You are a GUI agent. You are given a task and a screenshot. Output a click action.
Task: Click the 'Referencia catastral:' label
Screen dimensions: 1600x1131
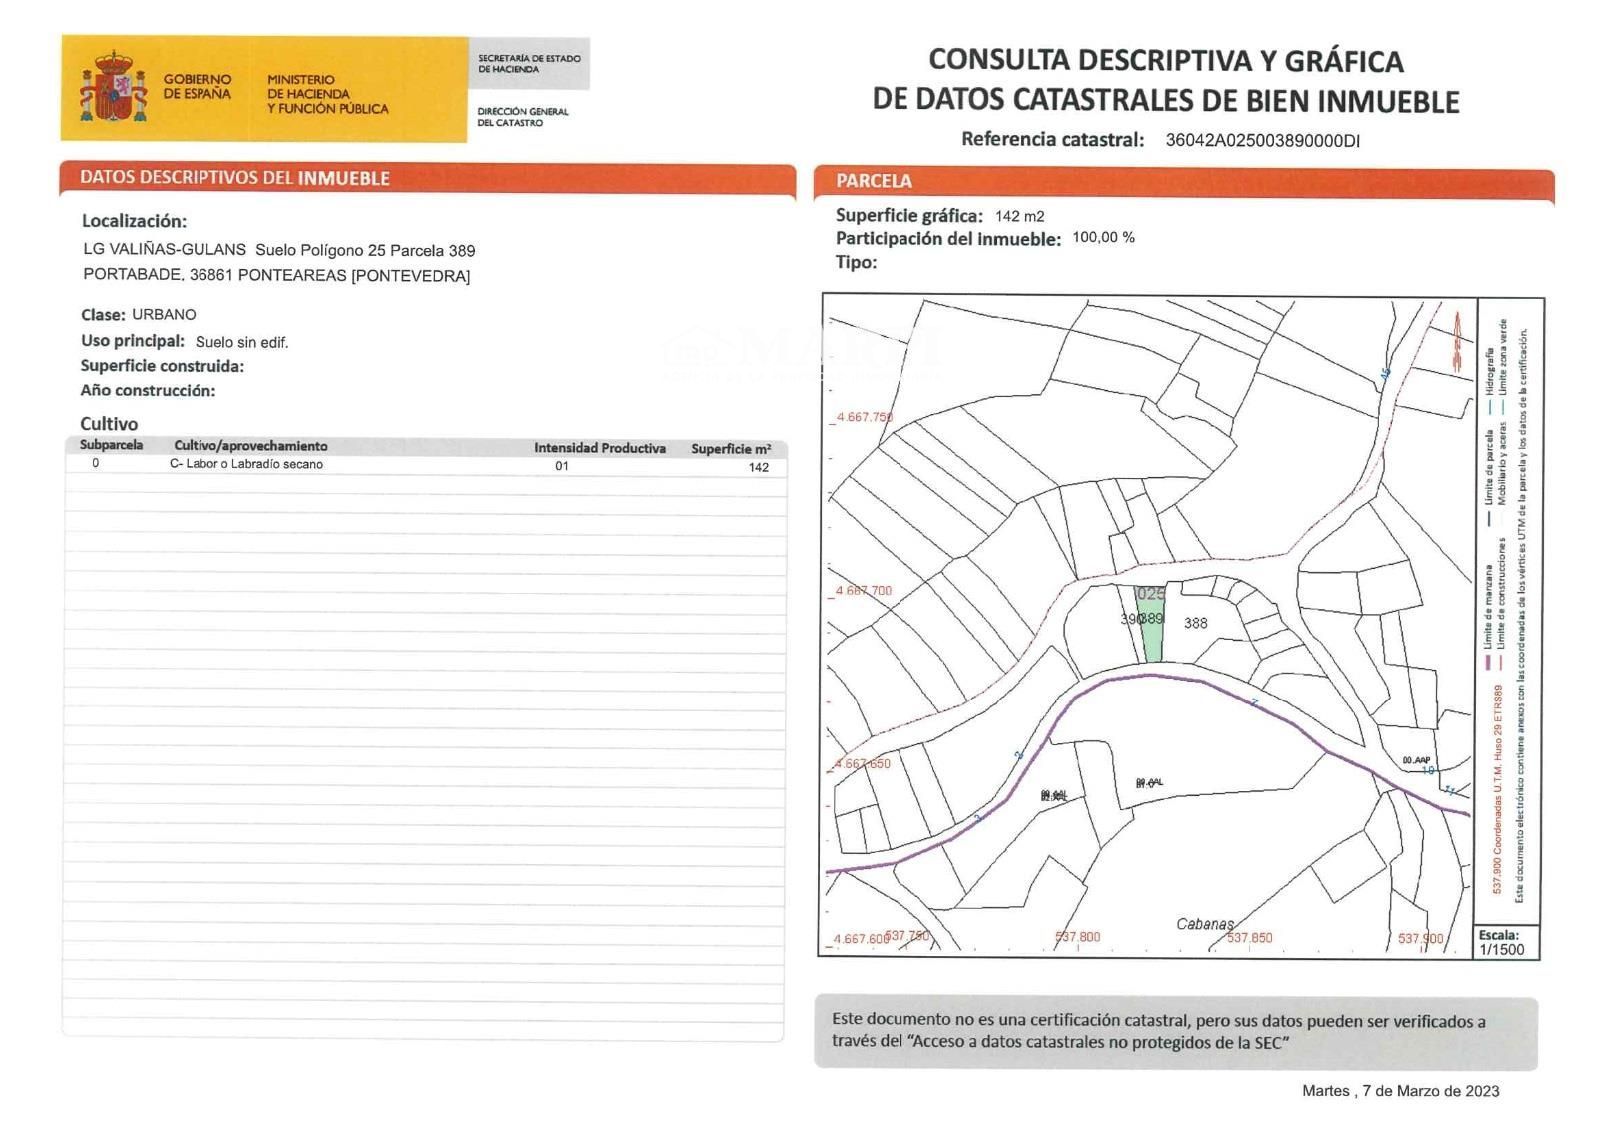[x=1052, y=140]
